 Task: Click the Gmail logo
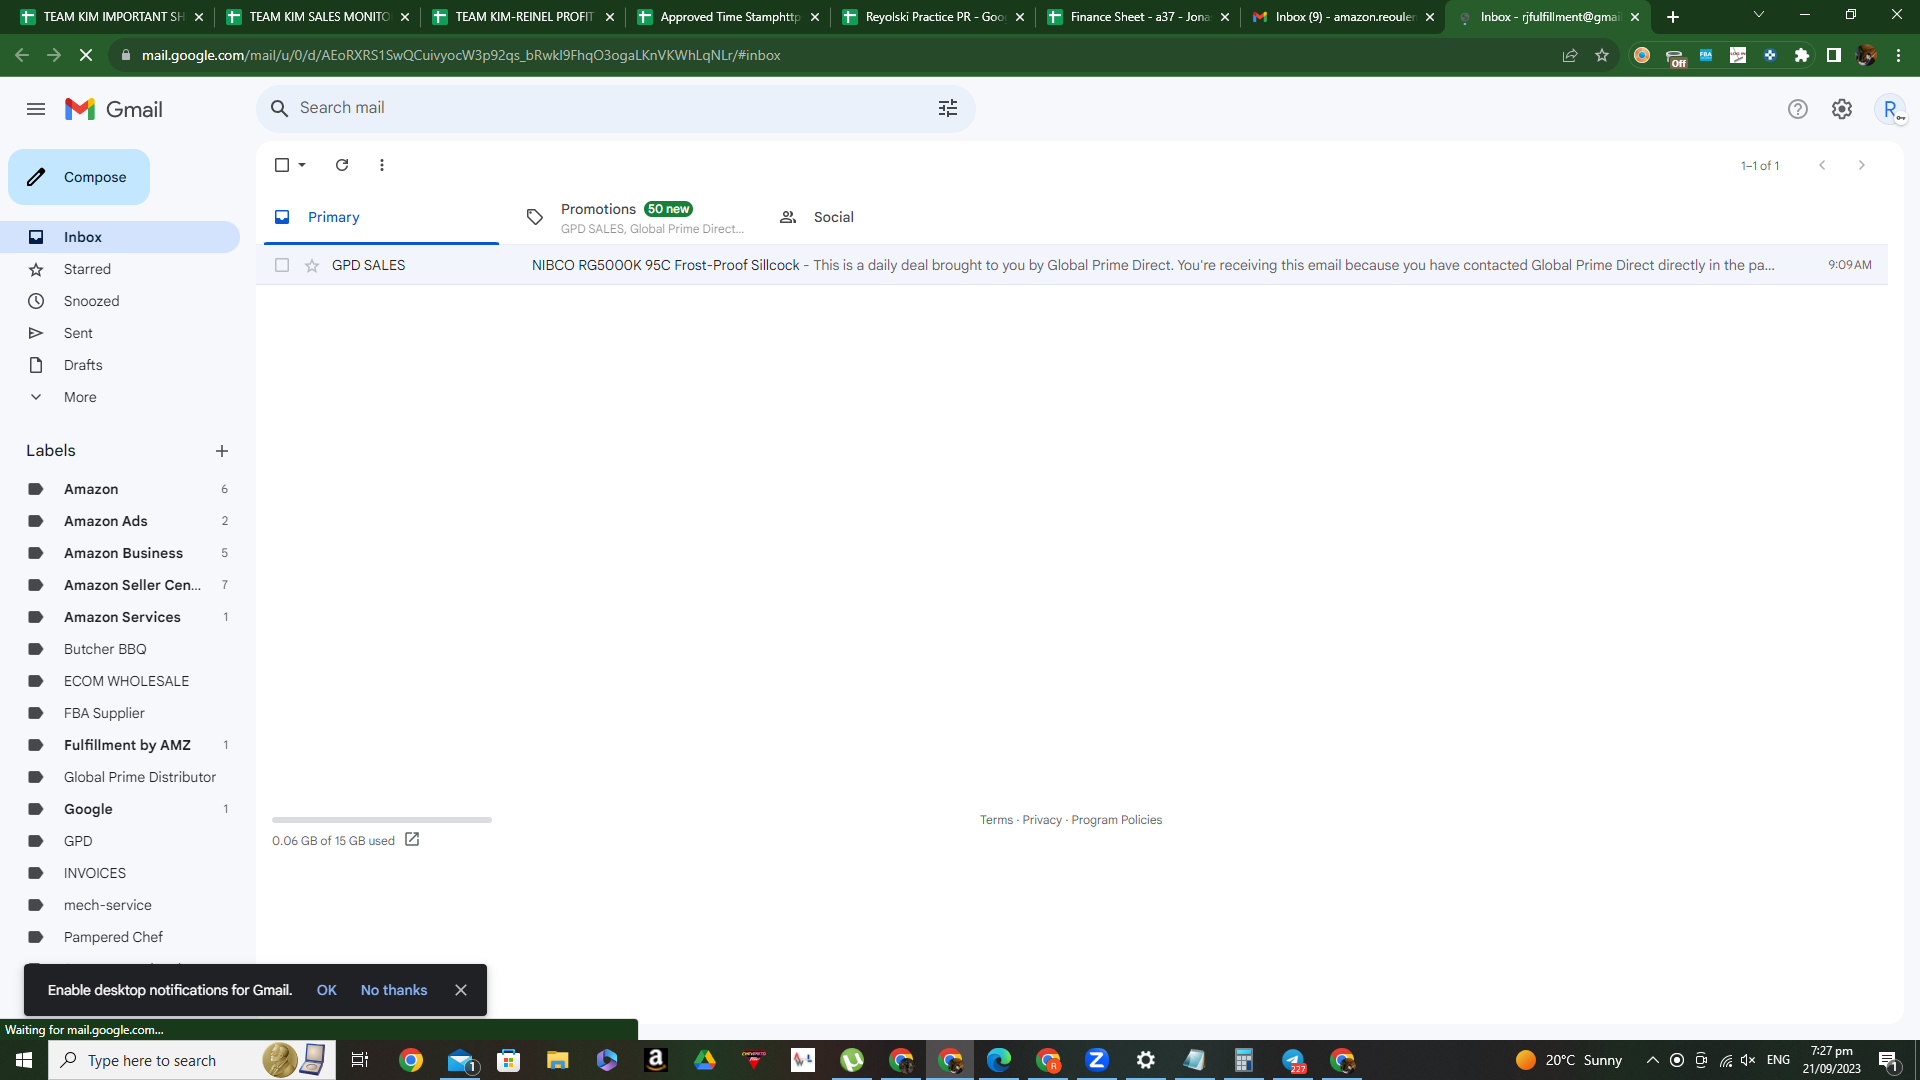[114, 109]
